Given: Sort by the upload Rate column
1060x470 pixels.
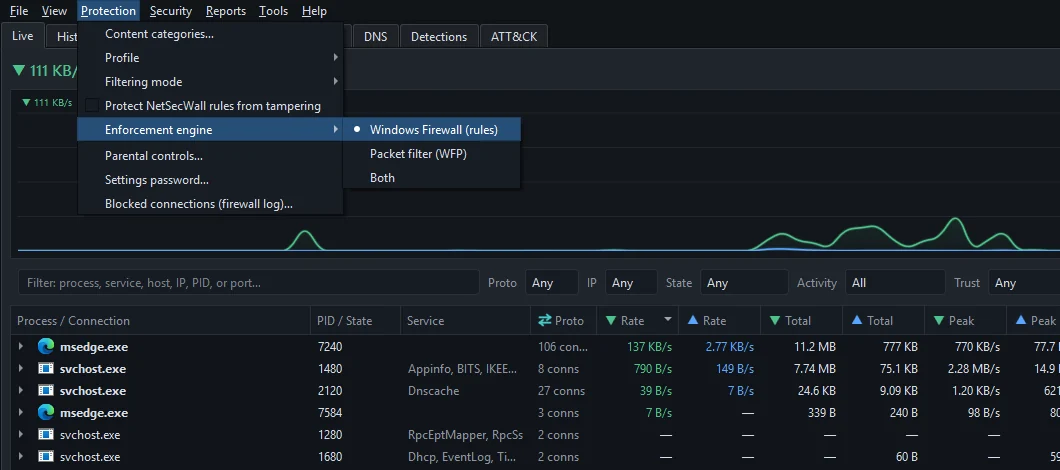Looking at the screenshot, I should click(x=719, y=321).
